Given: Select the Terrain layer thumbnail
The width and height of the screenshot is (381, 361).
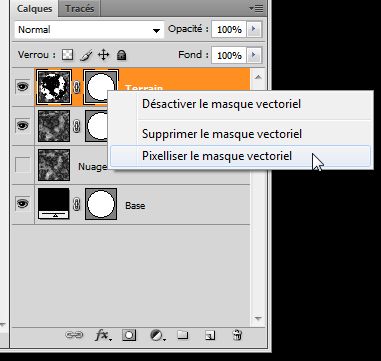Looking at the screenshot, I should [x=54, y=87].
